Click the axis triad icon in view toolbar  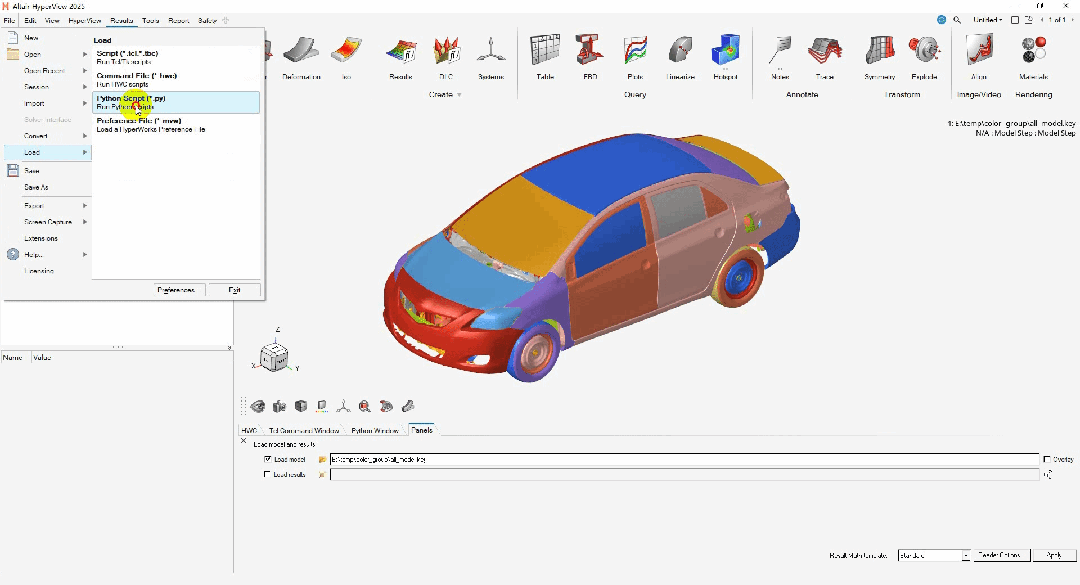[x=343, y=406]
